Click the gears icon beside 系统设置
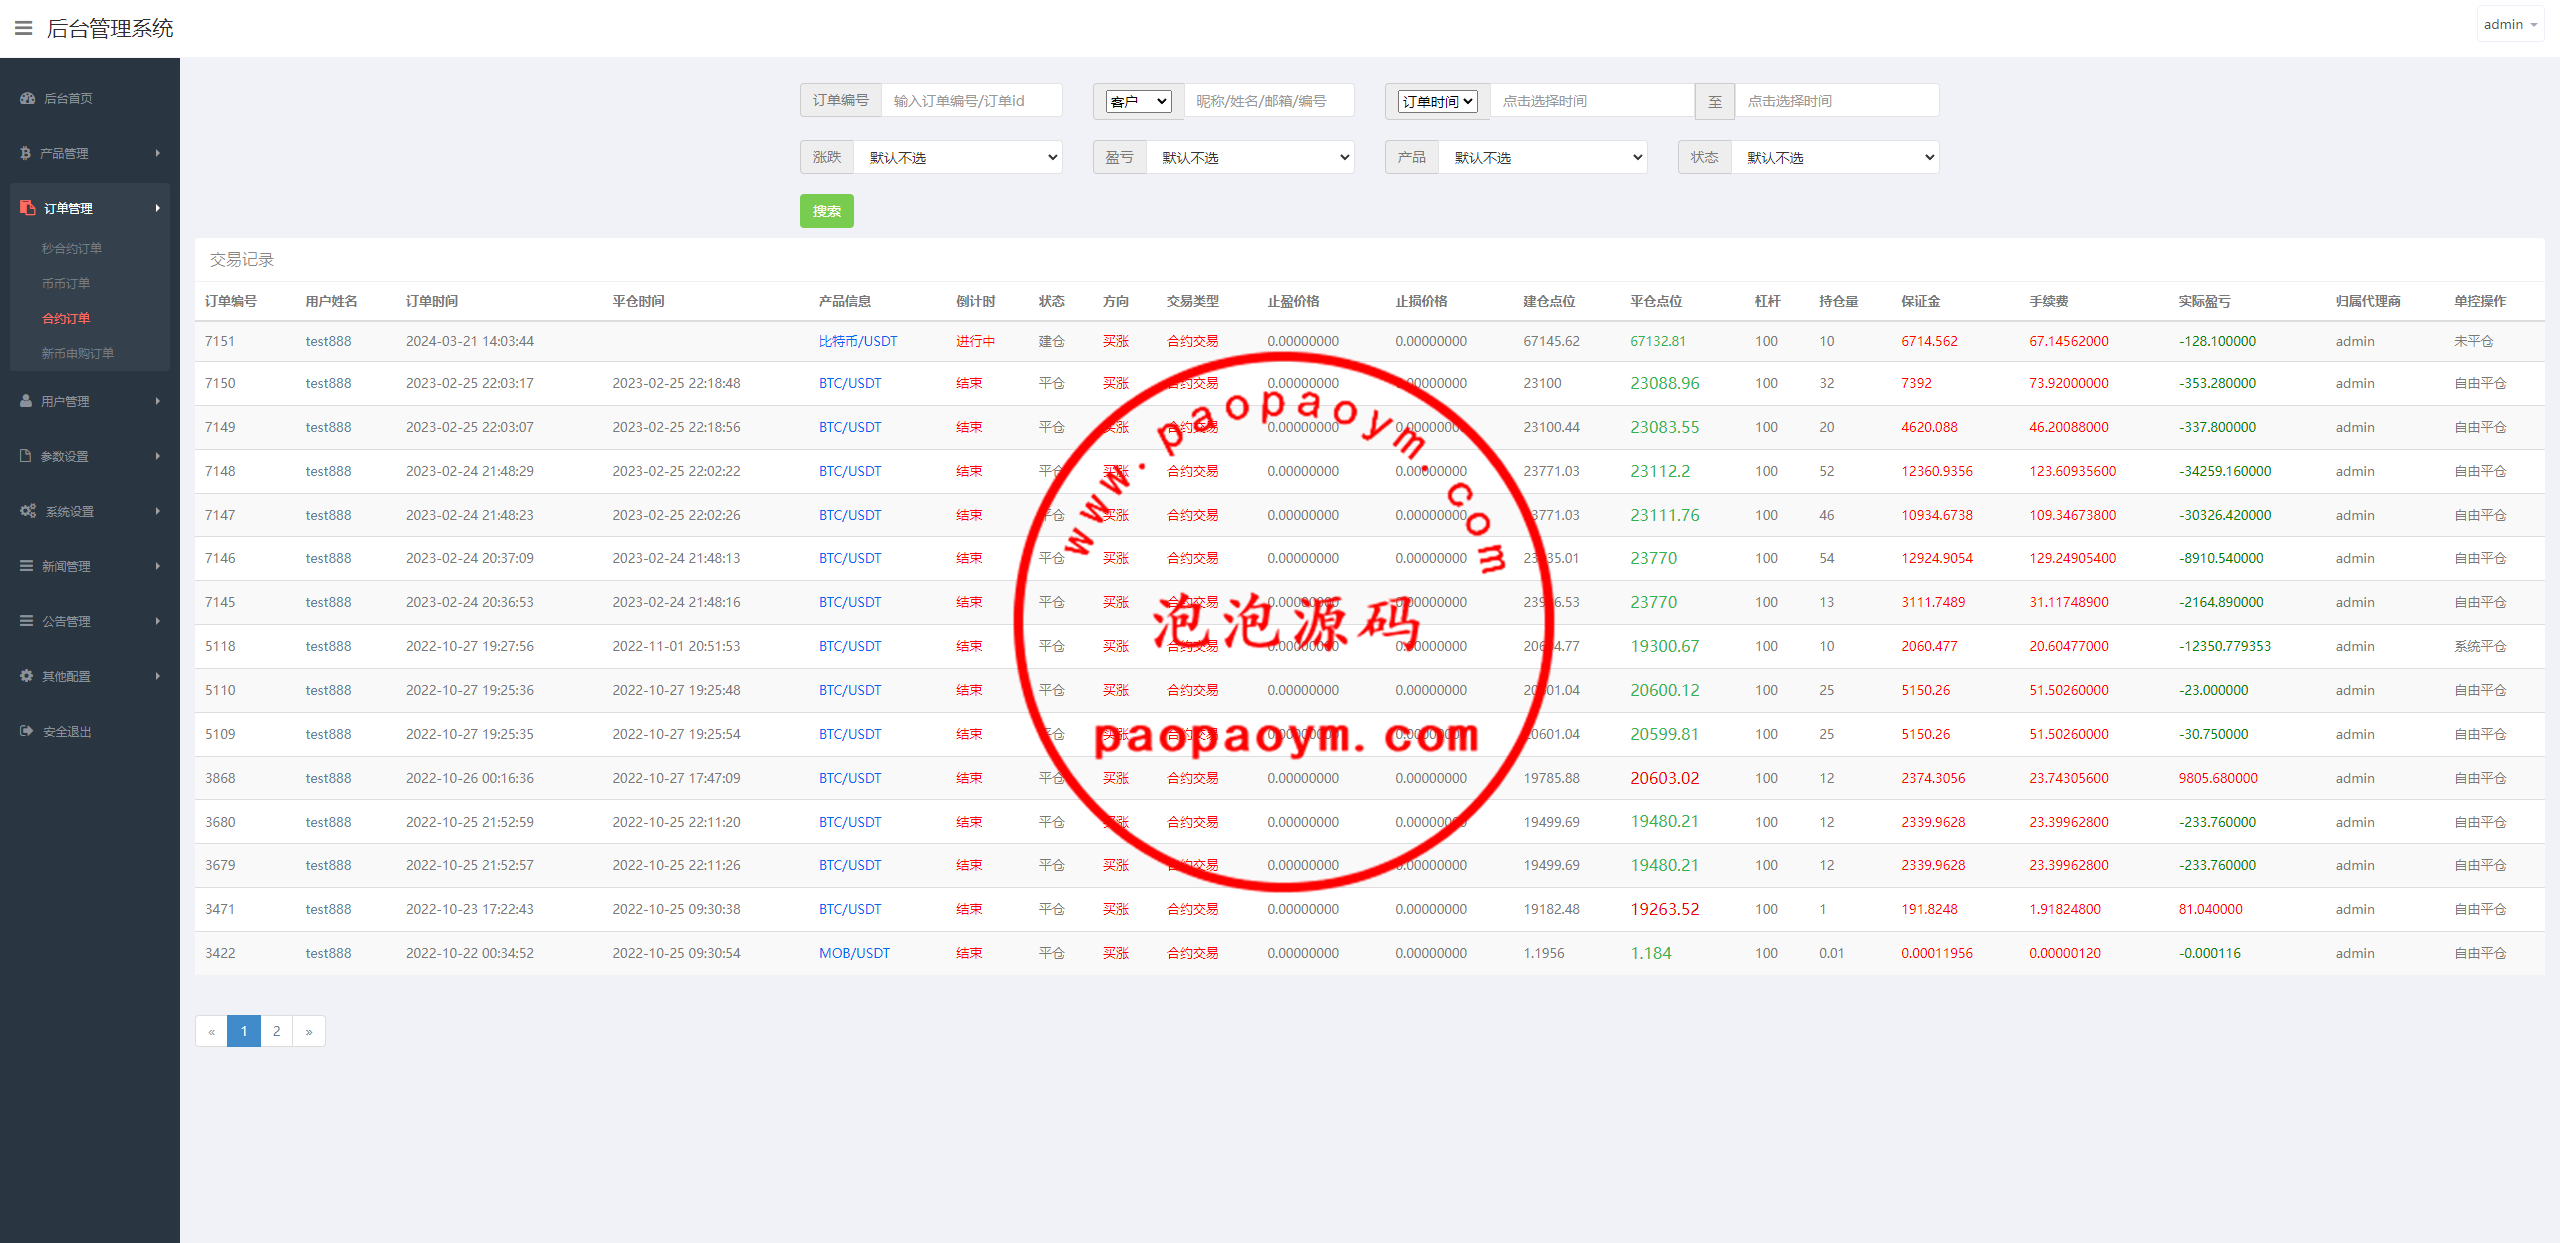This screenshot has width=2560, height=1243. point(28,511)
